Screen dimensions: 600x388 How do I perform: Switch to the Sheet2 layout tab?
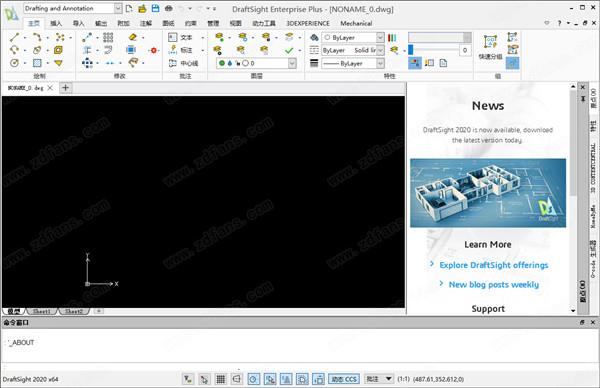pyautogui.click(x=74, y=311)
